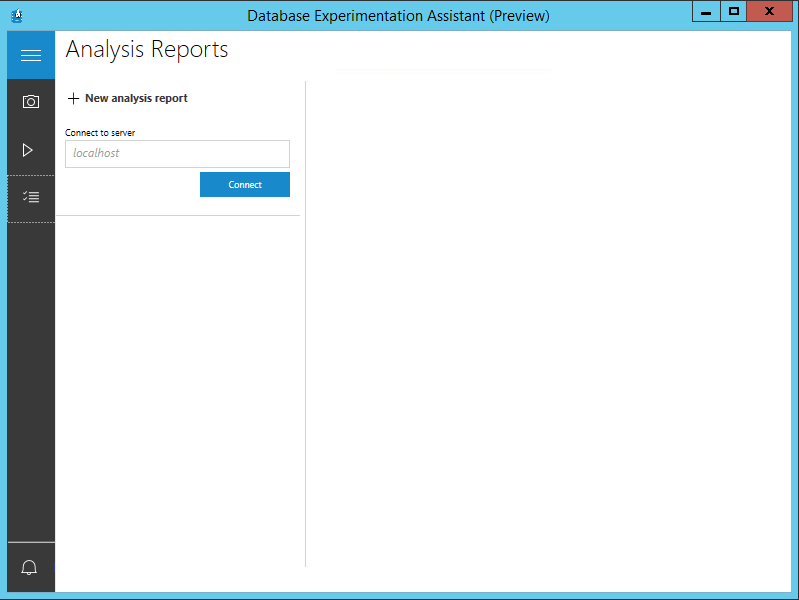Minimize the Database Experimentation Assistant window
799x600 pixels.
[x=705, y=11]
